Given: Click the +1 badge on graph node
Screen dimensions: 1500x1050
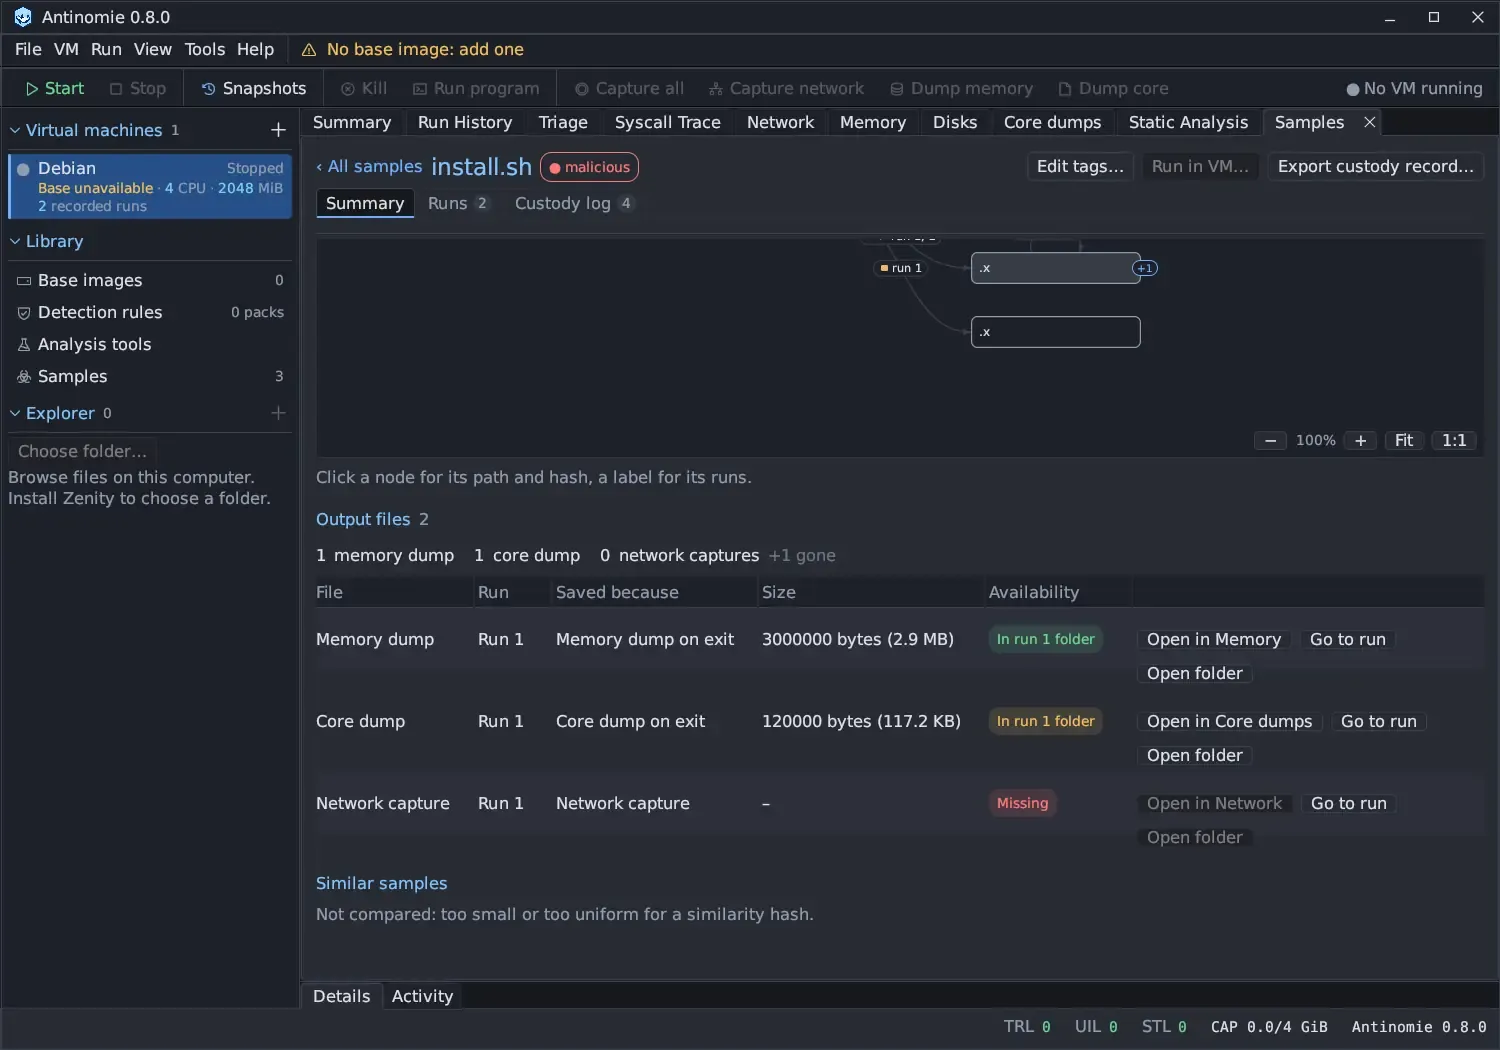Looking at the screenshot, I should 1145,268.
